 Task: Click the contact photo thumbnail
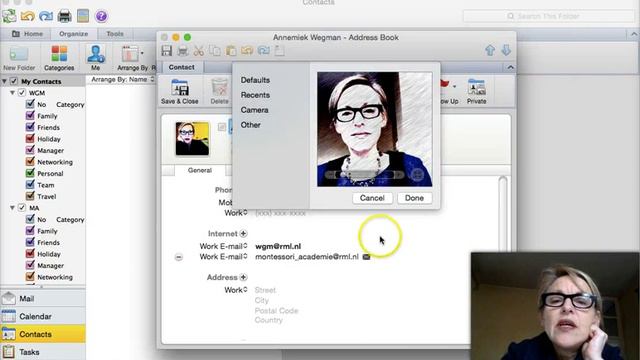click(192, 139)
